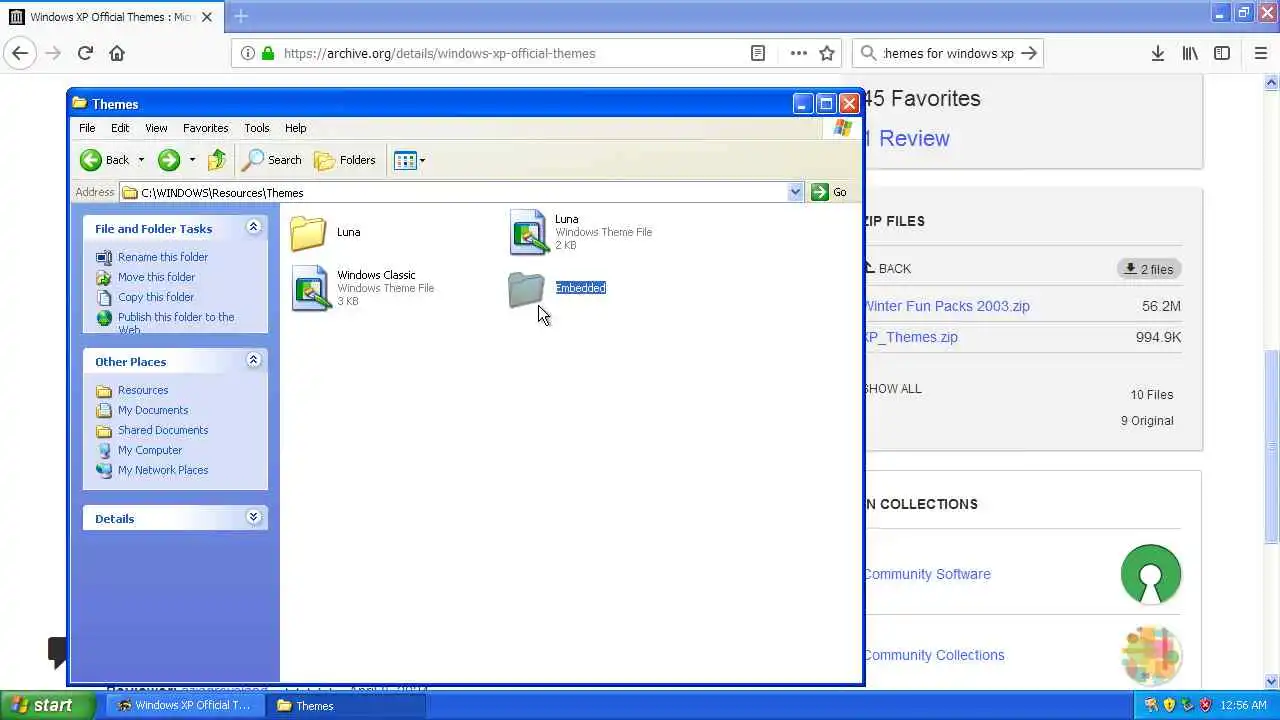Open My Network Places link
The image size is (1280, 720).
[152, 470]
